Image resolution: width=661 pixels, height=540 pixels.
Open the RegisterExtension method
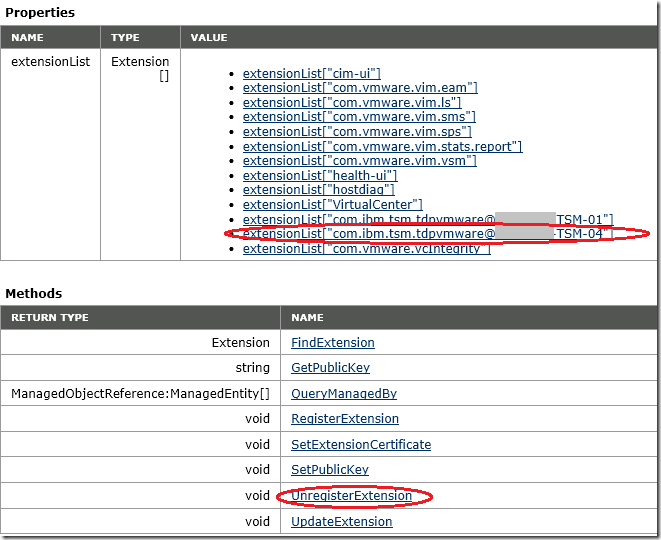(345, 419)
